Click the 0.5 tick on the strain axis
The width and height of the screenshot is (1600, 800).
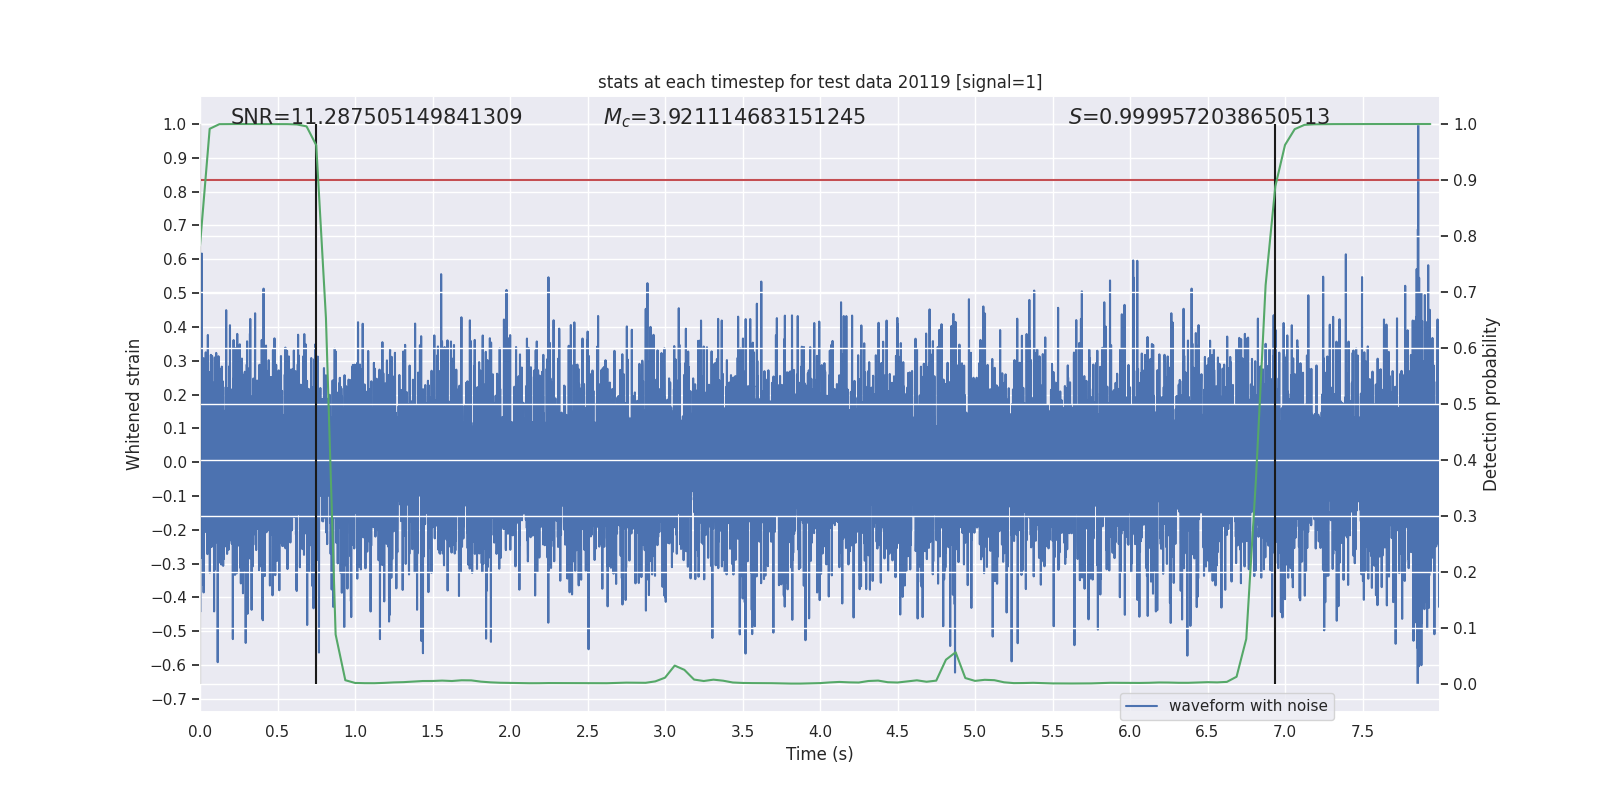click(175, 293)
